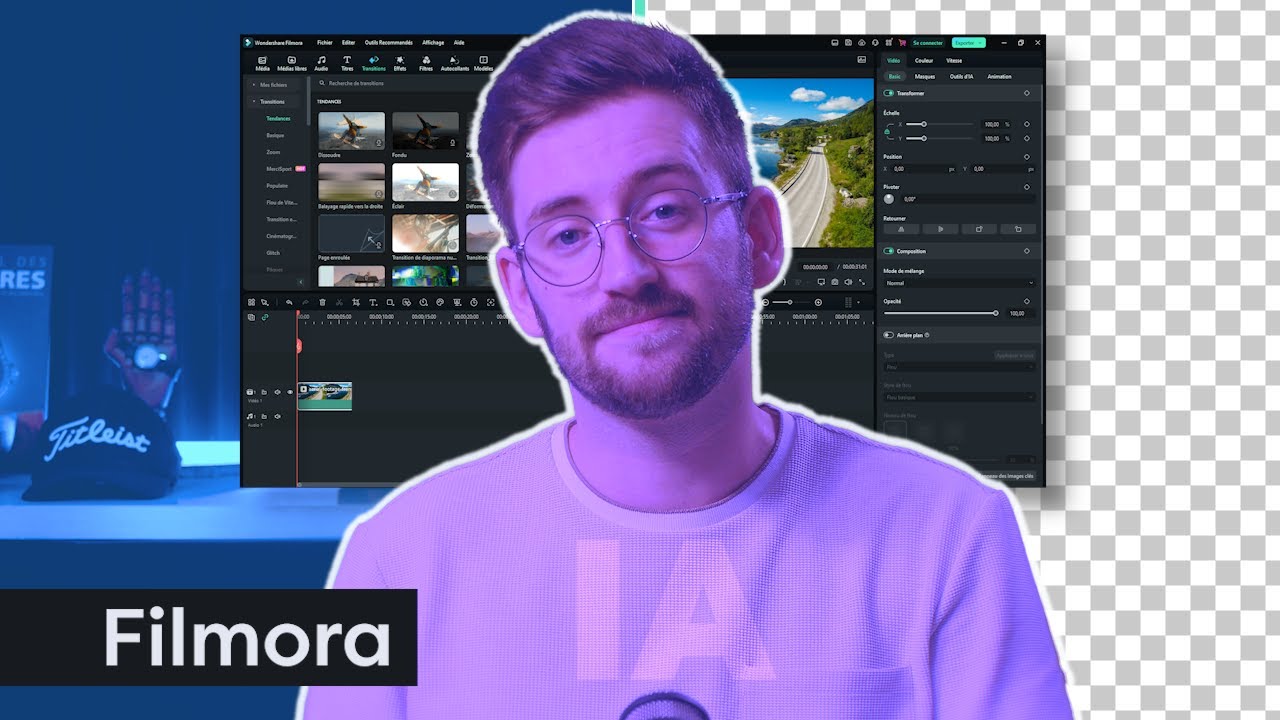The image size is (1280, 720).
Task: Click the color palette icon in timeline toolbar
Action: [x=440, y=302]
